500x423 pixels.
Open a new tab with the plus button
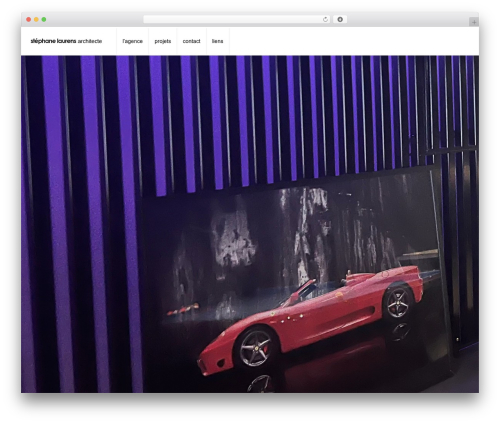[x=474, y=22]
